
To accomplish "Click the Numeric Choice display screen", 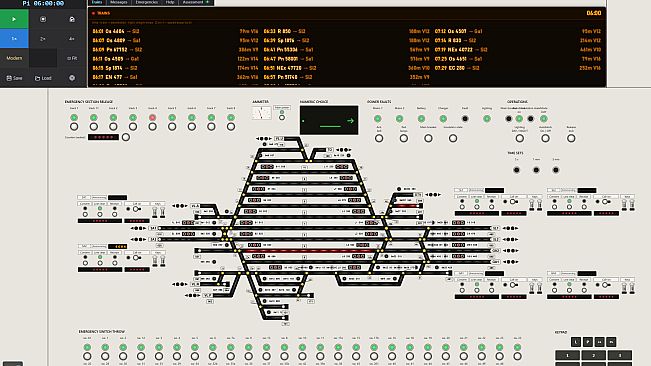I will [329, 120].
